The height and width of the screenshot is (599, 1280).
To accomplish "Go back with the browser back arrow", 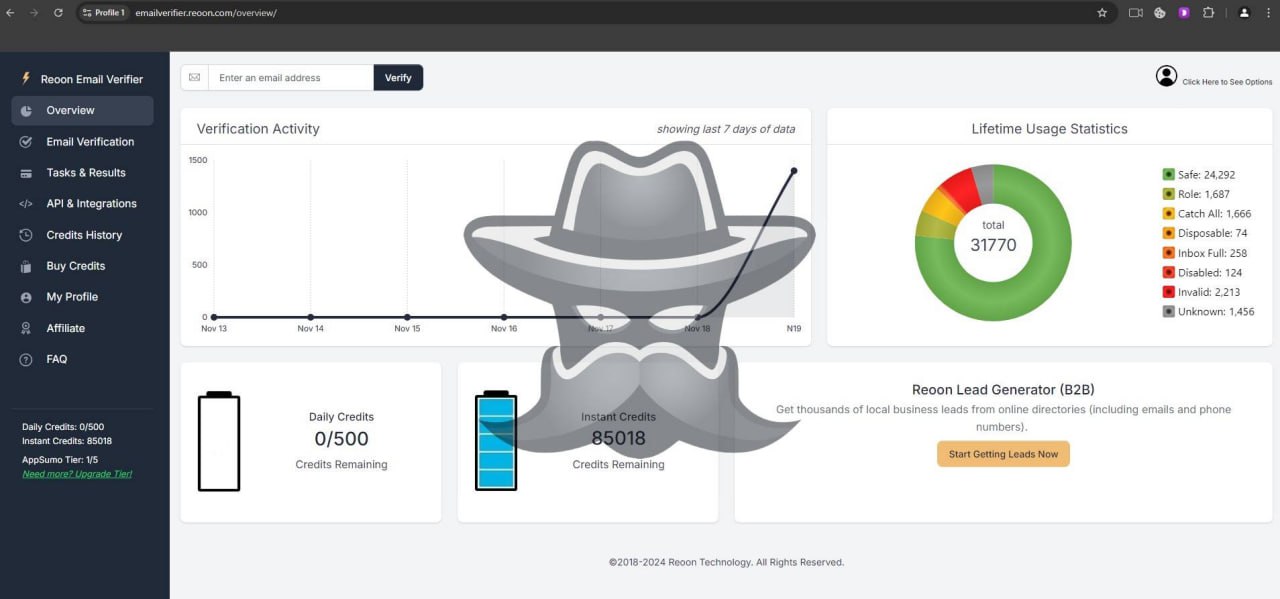I will pyautogui.click(x=11, y=13).
